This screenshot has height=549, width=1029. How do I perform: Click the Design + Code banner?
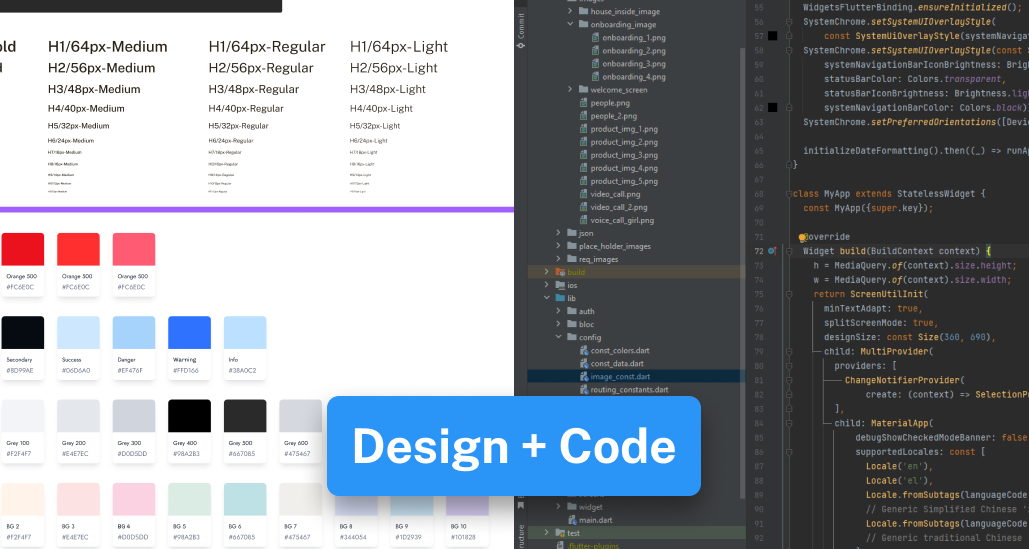click(513, 446)
